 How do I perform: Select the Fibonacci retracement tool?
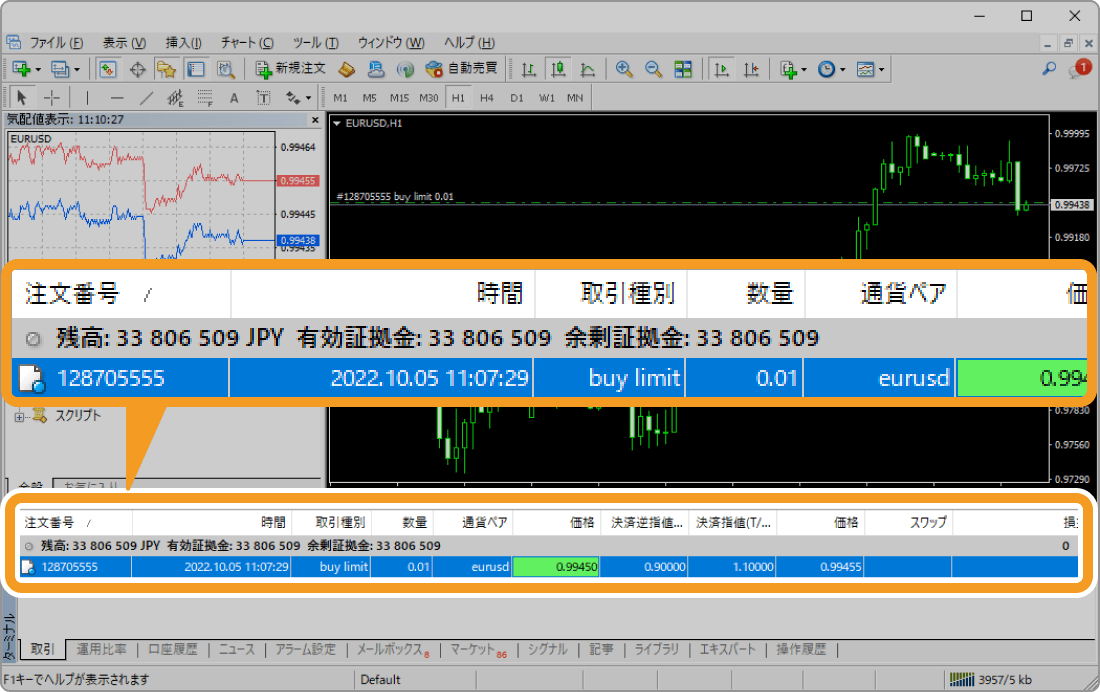[205, 98]
